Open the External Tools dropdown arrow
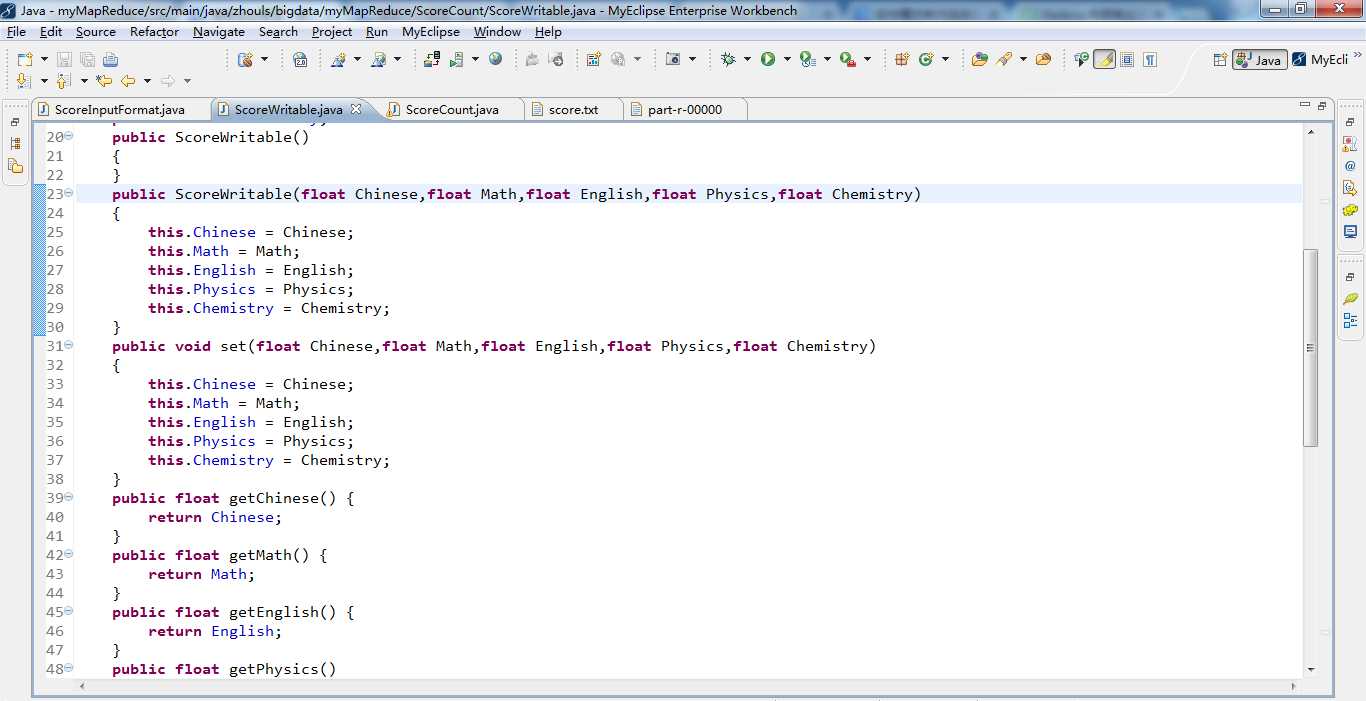 click(867, 59)
